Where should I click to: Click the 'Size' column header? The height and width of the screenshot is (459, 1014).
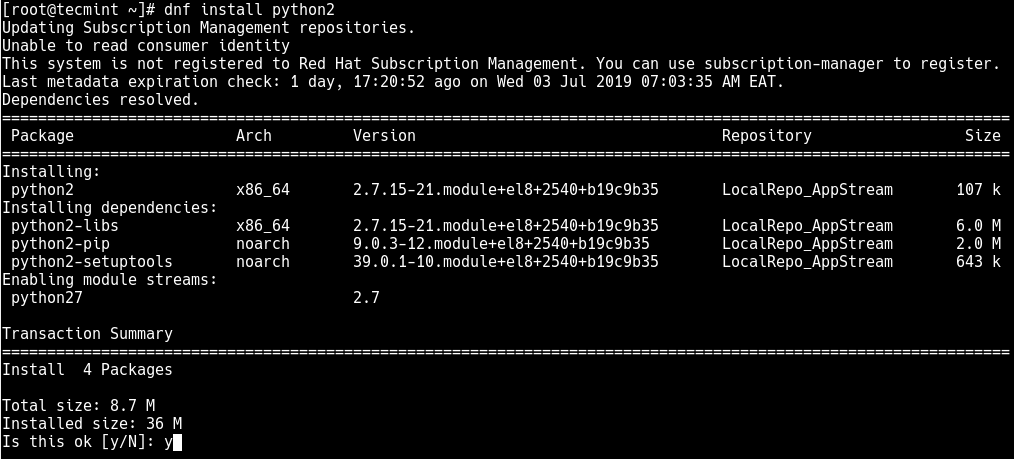(x=982, y=136)
